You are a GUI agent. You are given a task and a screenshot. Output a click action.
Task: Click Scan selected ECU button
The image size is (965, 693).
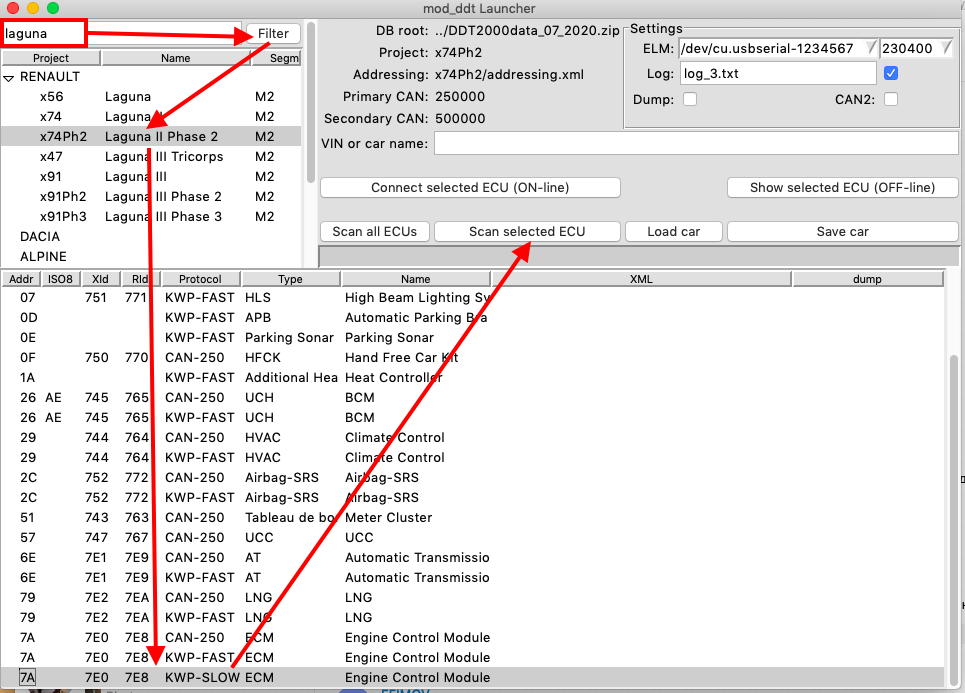(x=527, y=231)
